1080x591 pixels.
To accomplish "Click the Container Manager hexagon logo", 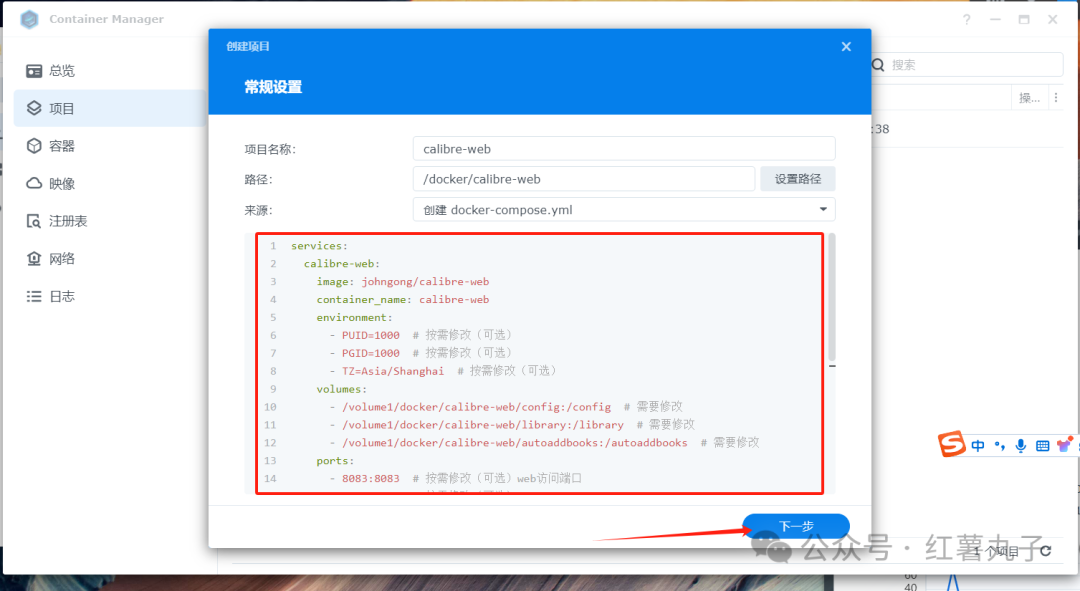I will coord(30,19).
